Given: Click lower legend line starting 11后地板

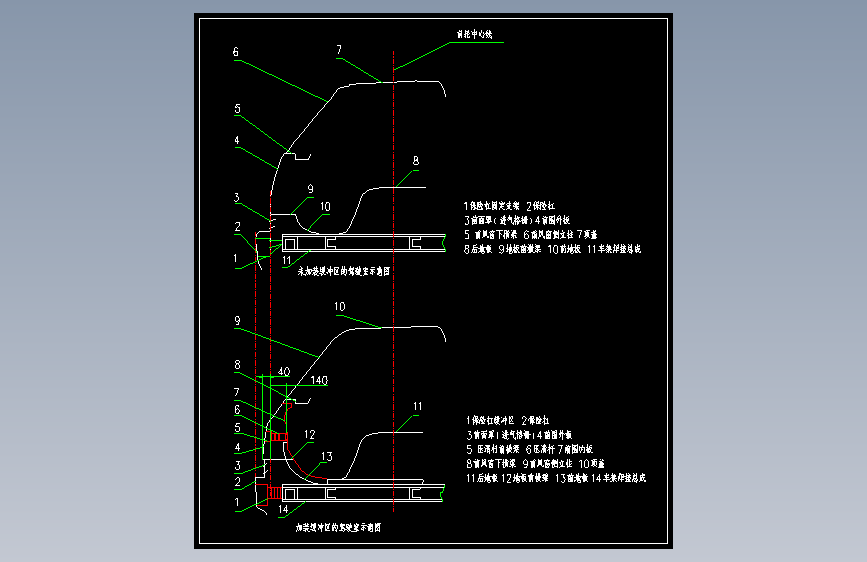Looking at the screenshot, I should 556,478.
